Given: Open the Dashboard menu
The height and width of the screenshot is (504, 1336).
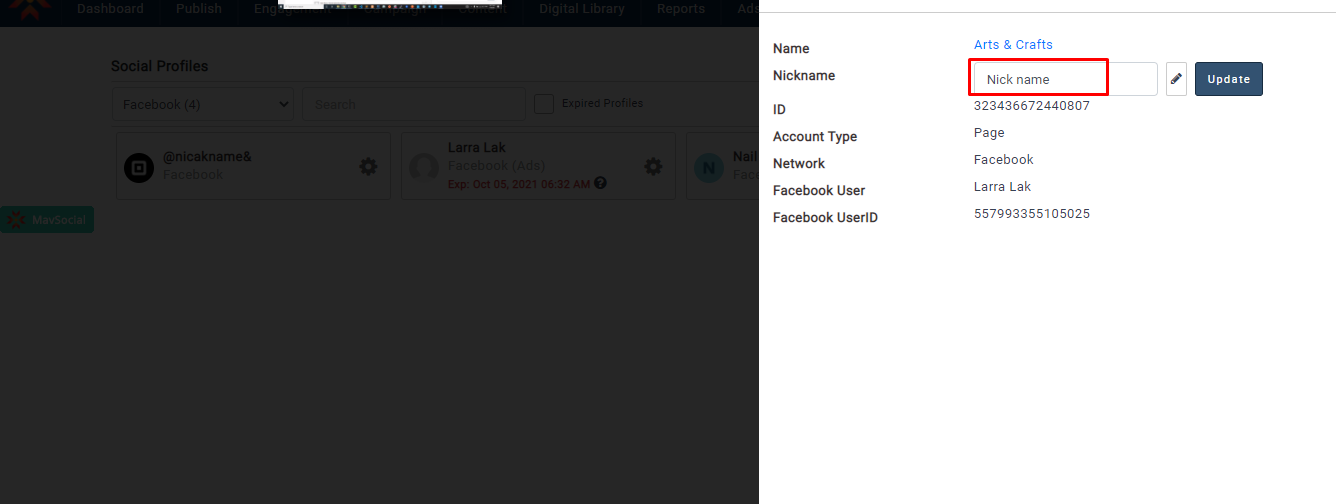Looking at the screenshot, I should click(x=110, y=9).
